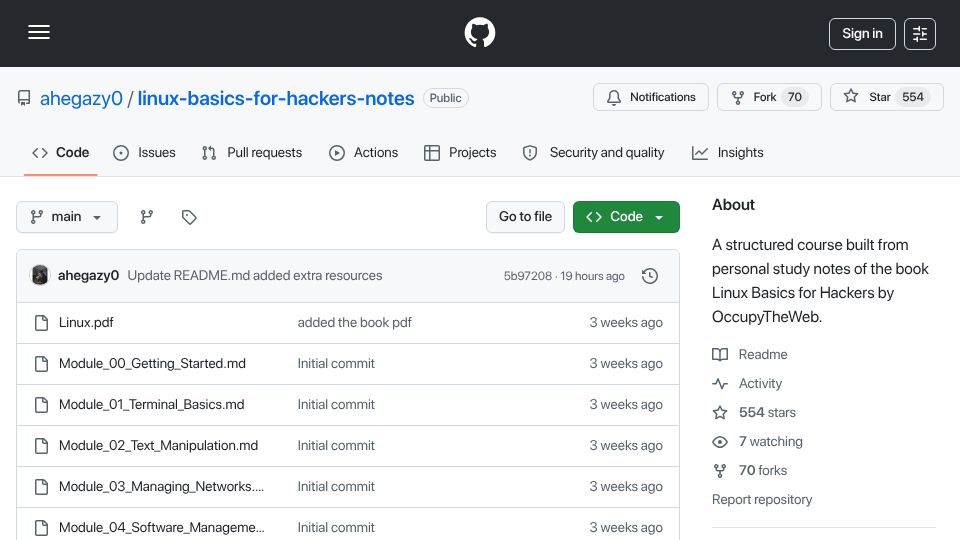Image resolution: width=960 pixels, height=540 pixels.
Task: Open the Linux.pdf file
Action: click(86, 323)
